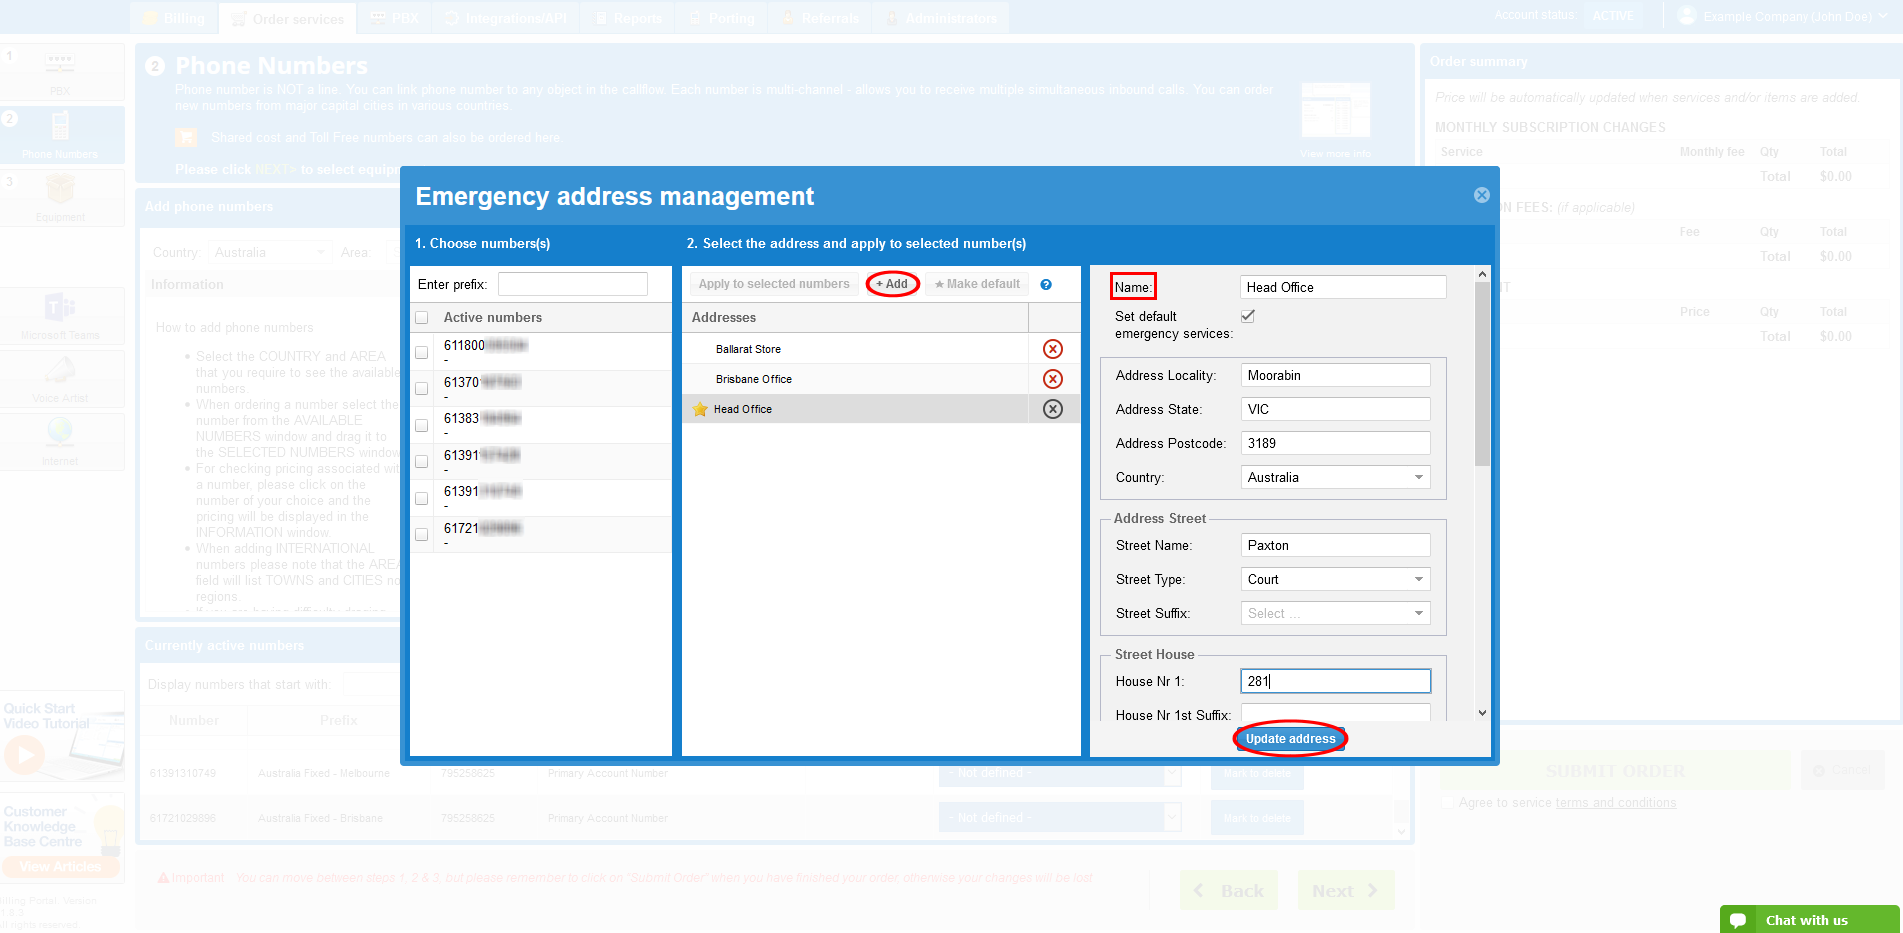Close the Emergency address management dialog
The image size is (1903, 933).
[x=1481, y=195]
